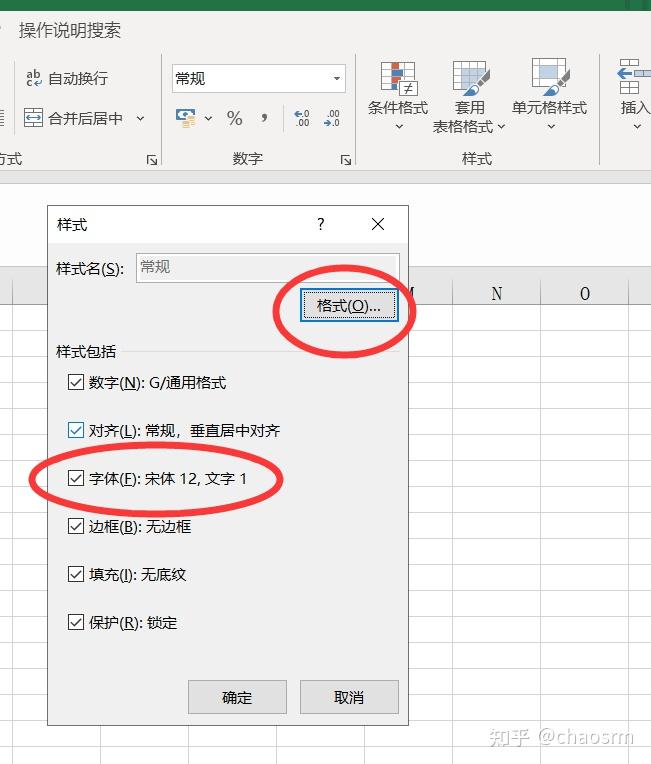Open Conditional Formatting (条件格式) menu

(x=398, y=96)
